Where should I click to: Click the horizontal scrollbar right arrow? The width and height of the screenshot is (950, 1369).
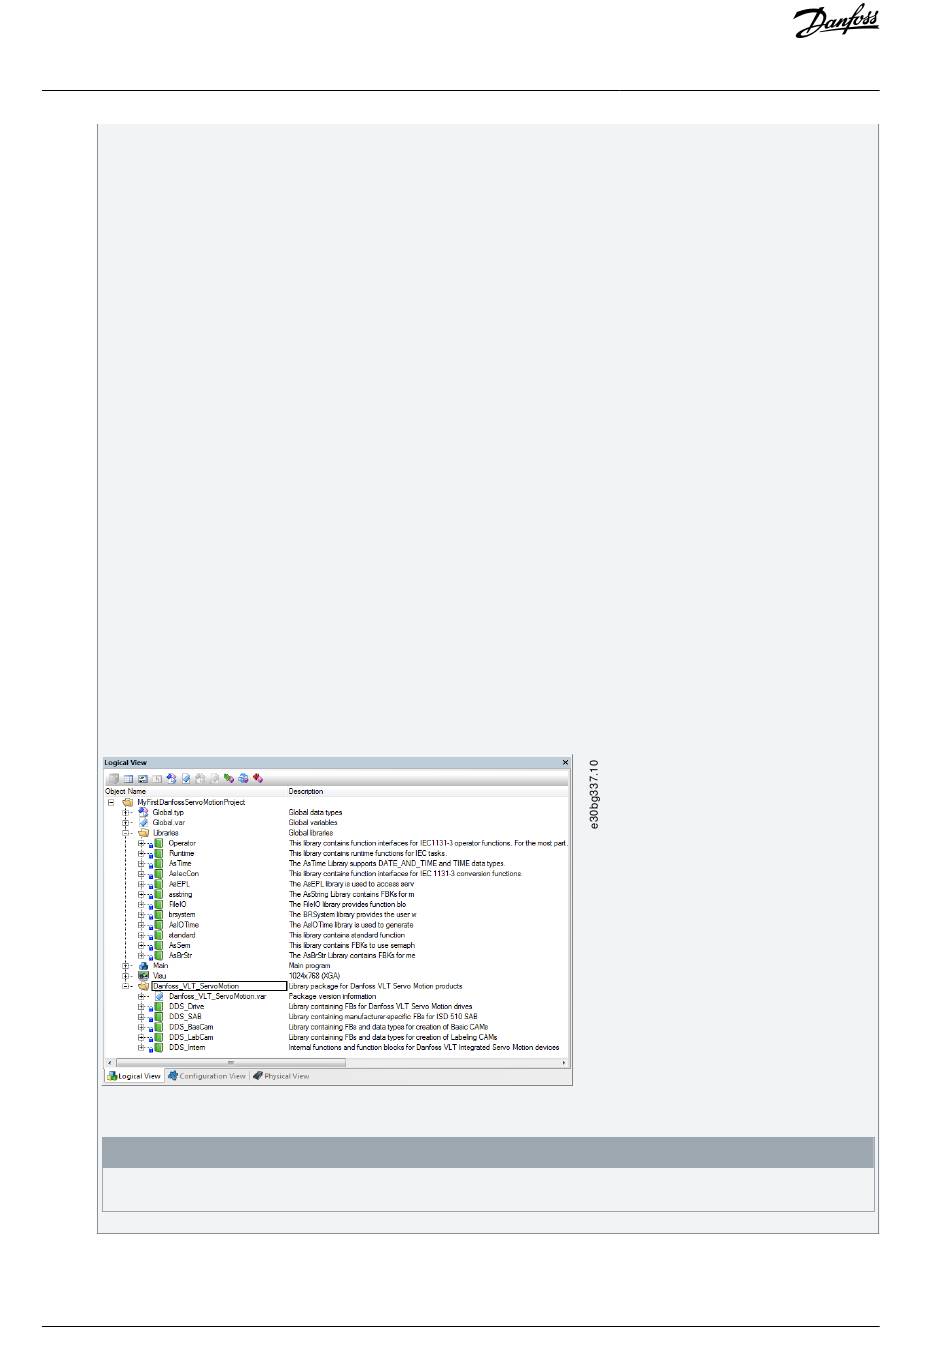(565, 1062)
